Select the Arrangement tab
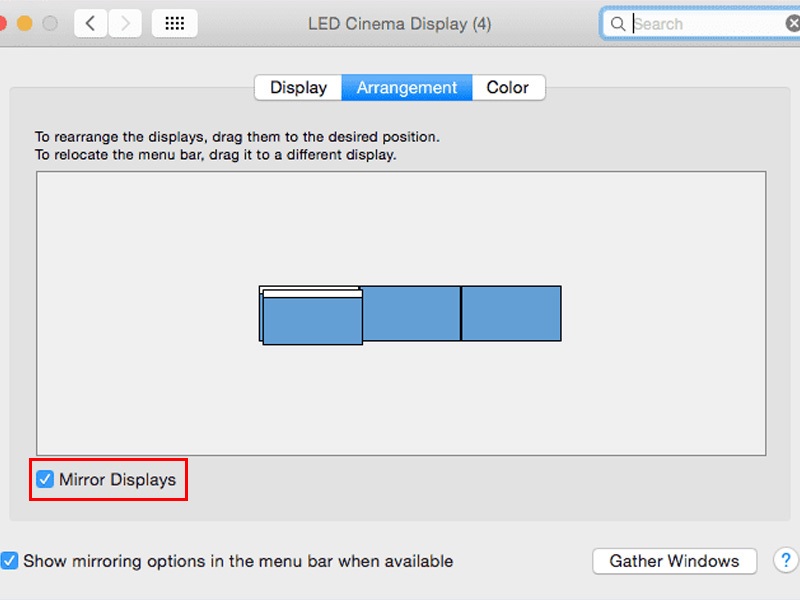 pos(407,88)
